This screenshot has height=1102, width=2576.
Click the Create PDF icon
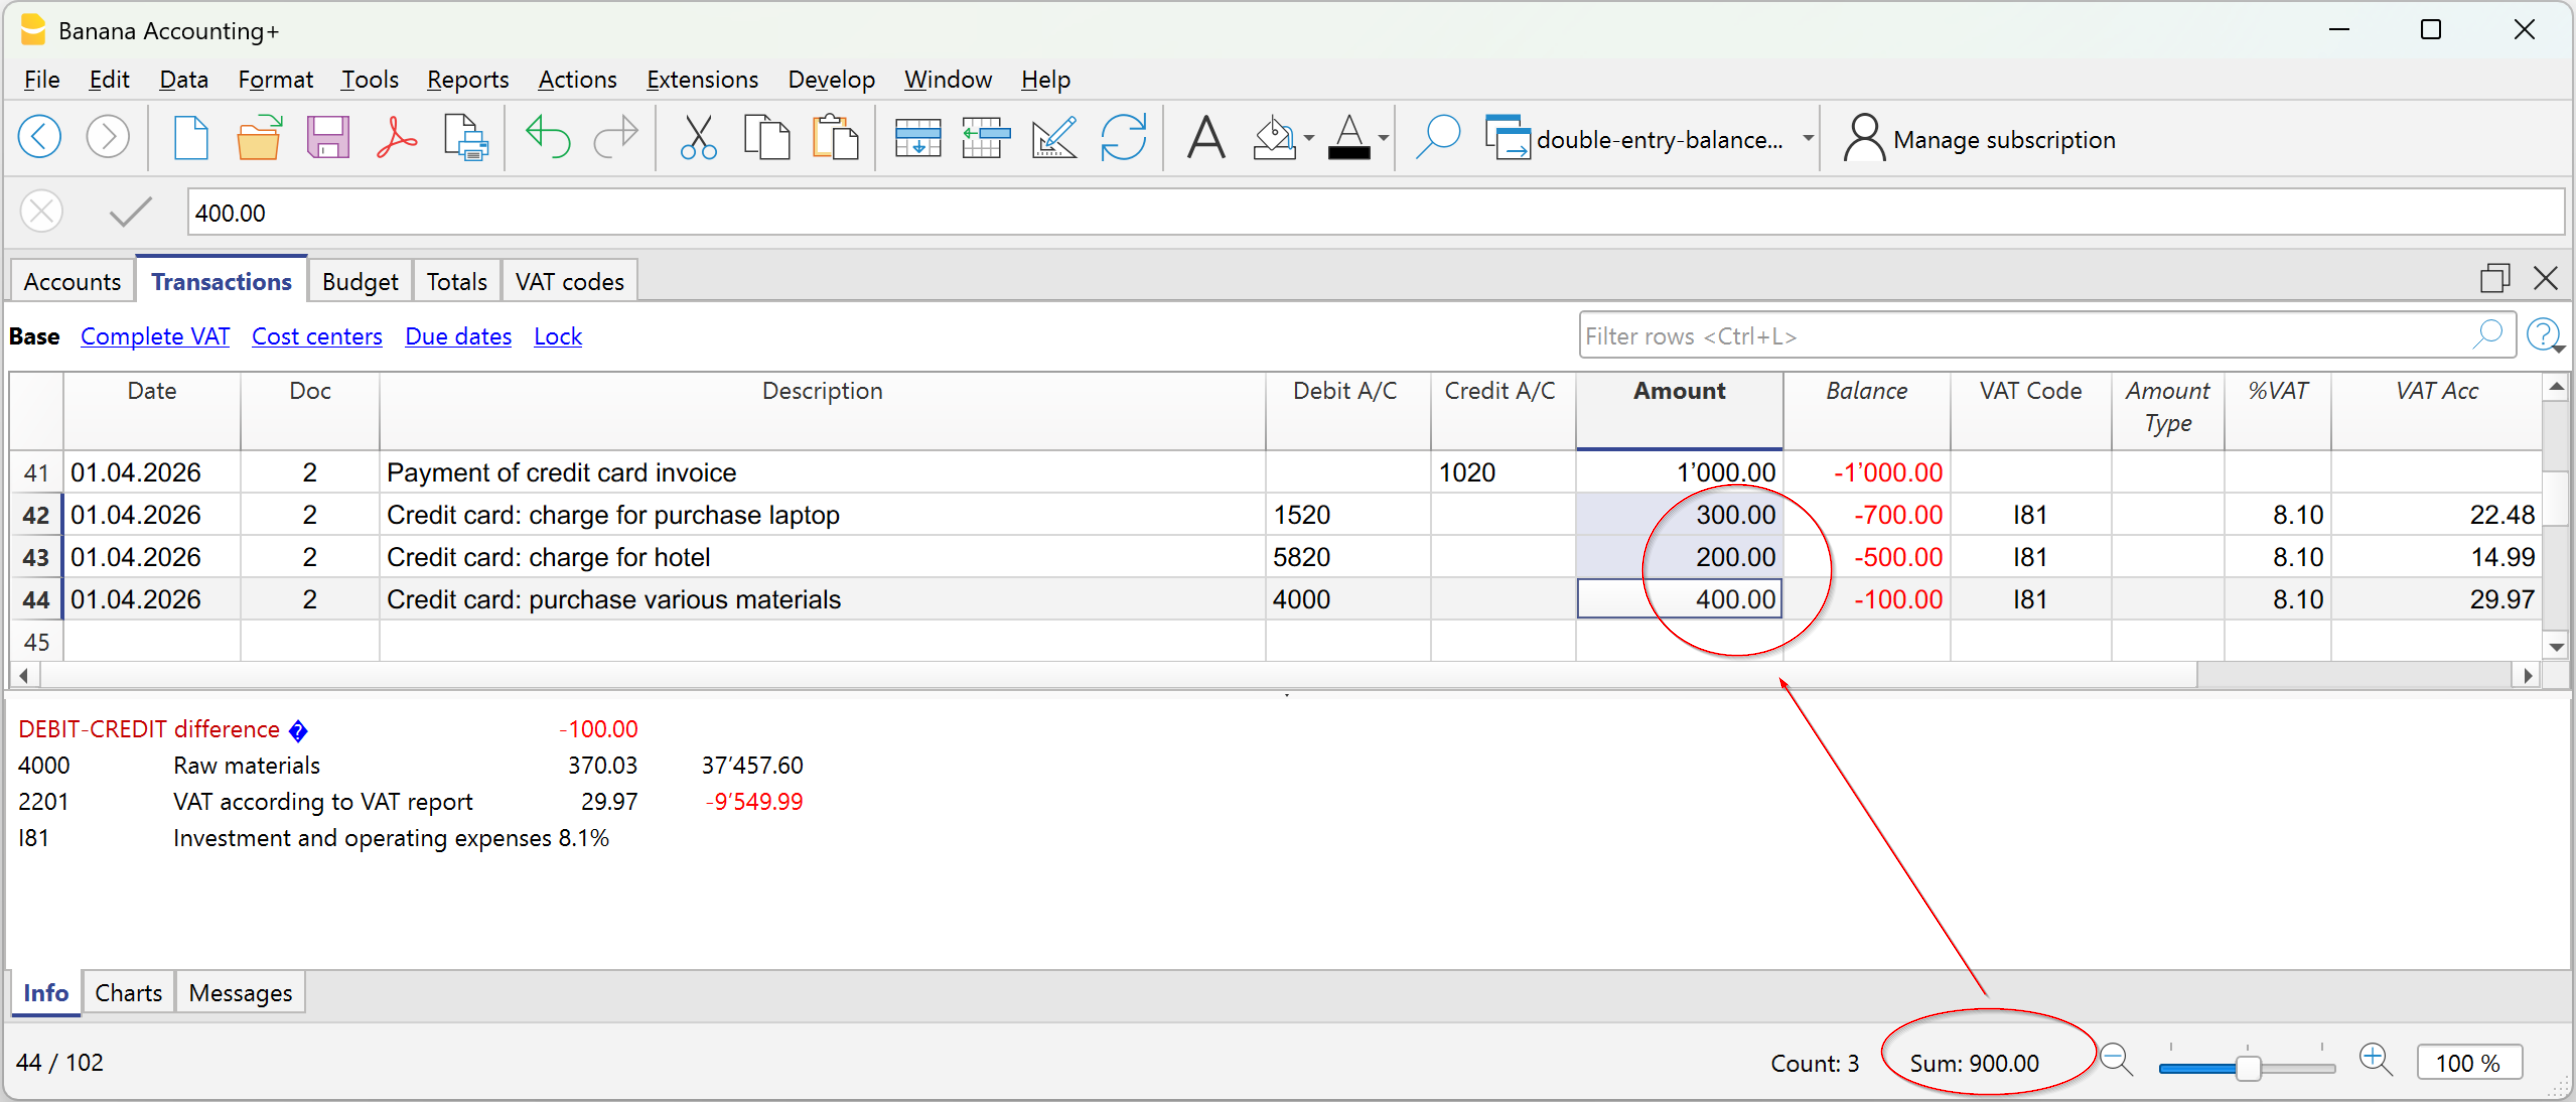click(x=396, y=138)
